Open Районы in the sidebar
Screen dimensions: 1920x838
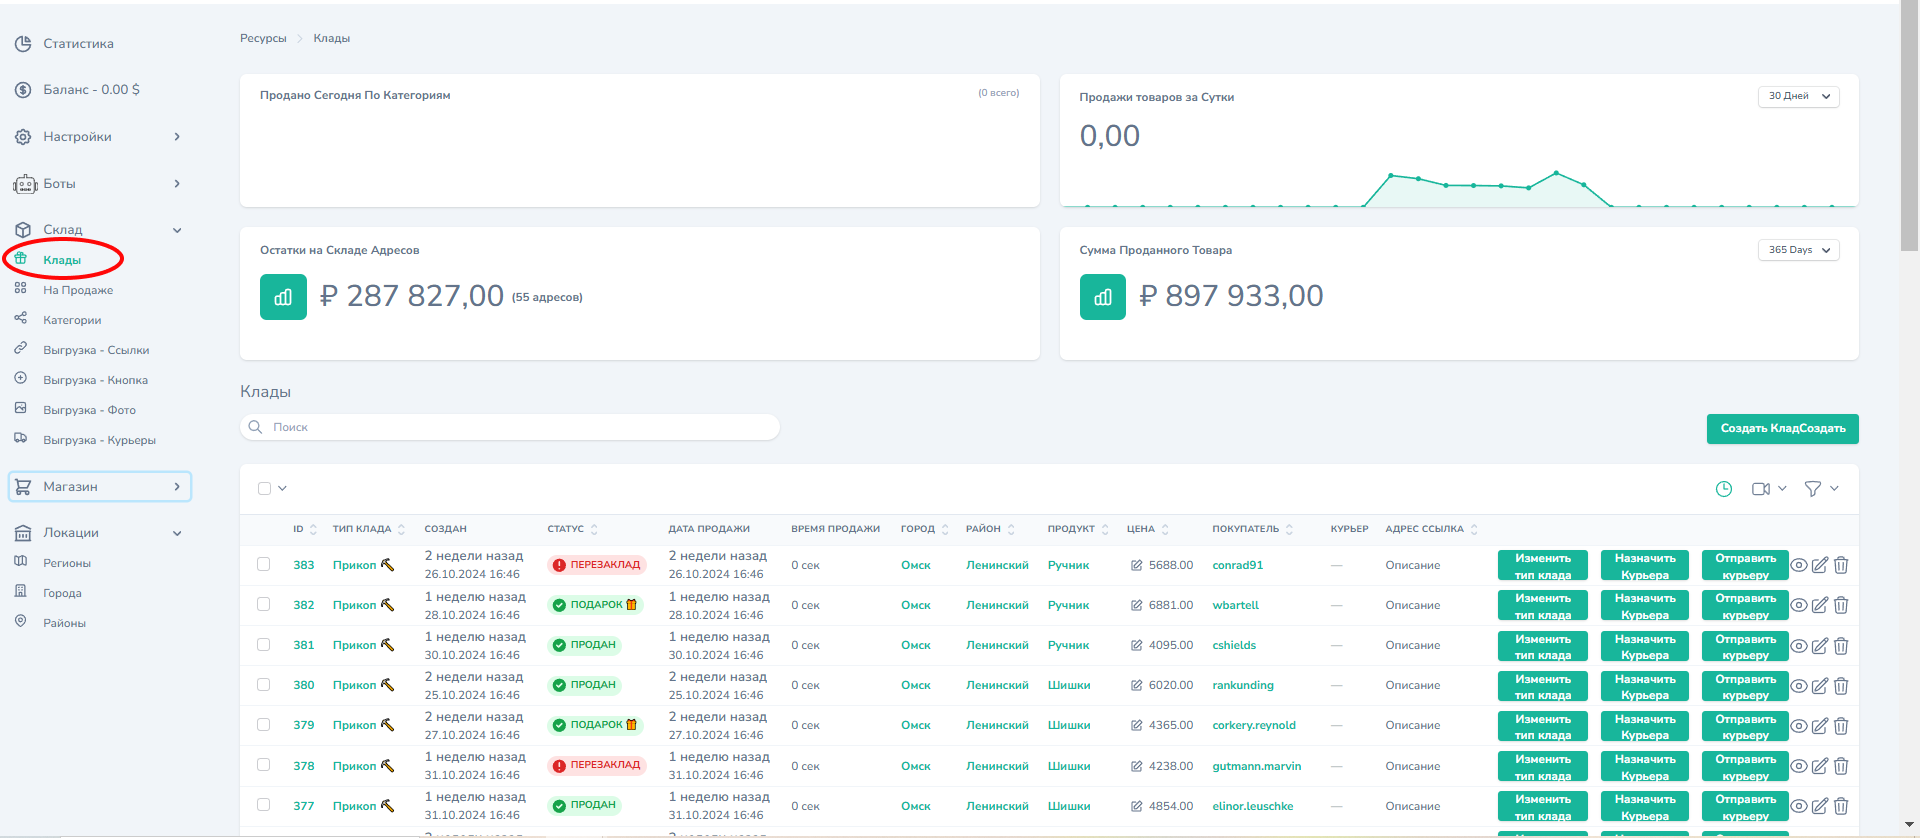point(64,623)
